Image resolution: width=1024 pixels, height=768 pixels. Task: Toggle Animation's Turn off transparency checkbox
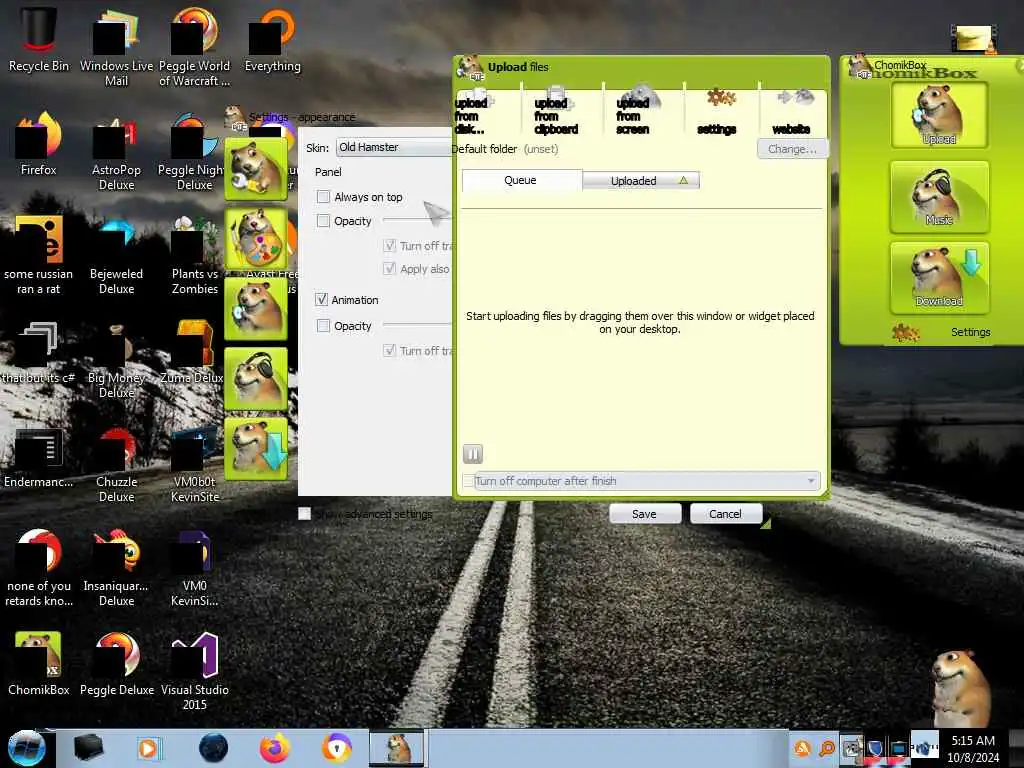[389, 351]
